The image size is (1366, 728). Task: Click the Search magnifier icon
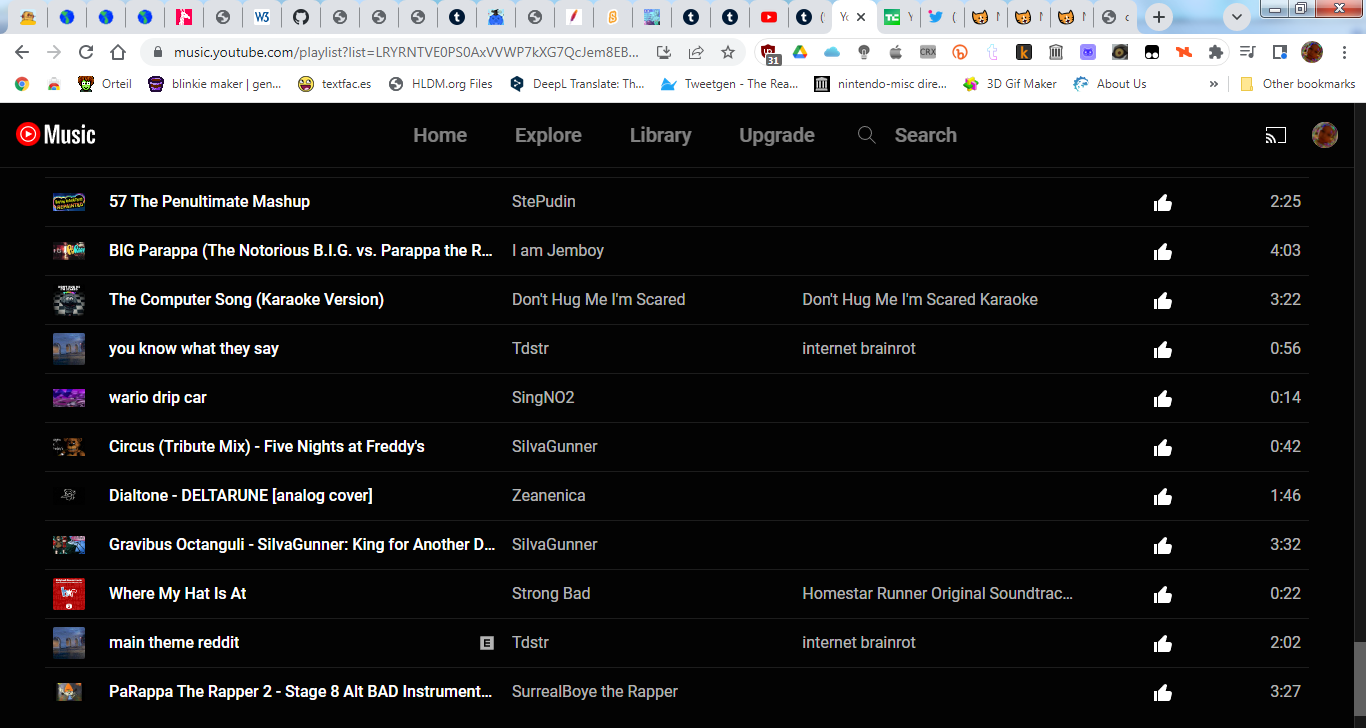click(867, 135)
